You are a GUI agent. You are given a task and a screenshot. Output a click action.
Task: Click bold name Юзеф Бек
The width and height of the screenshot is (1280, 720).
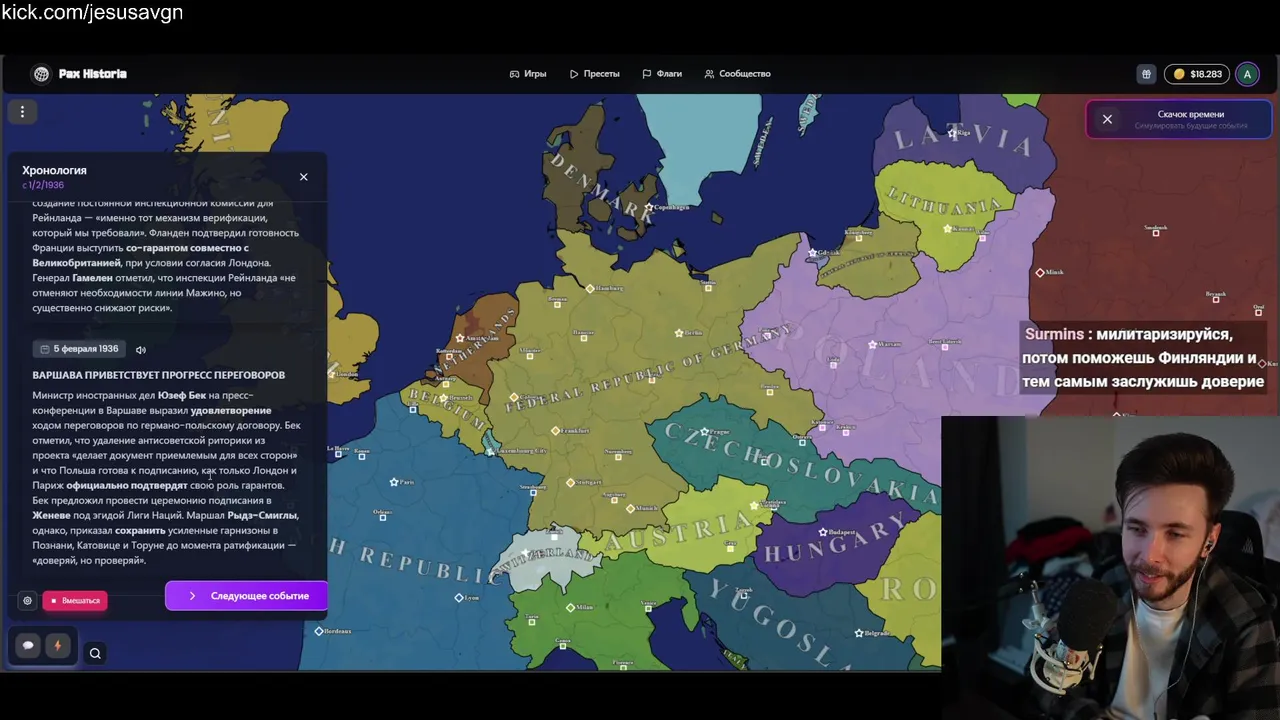[x=182, y=395]
